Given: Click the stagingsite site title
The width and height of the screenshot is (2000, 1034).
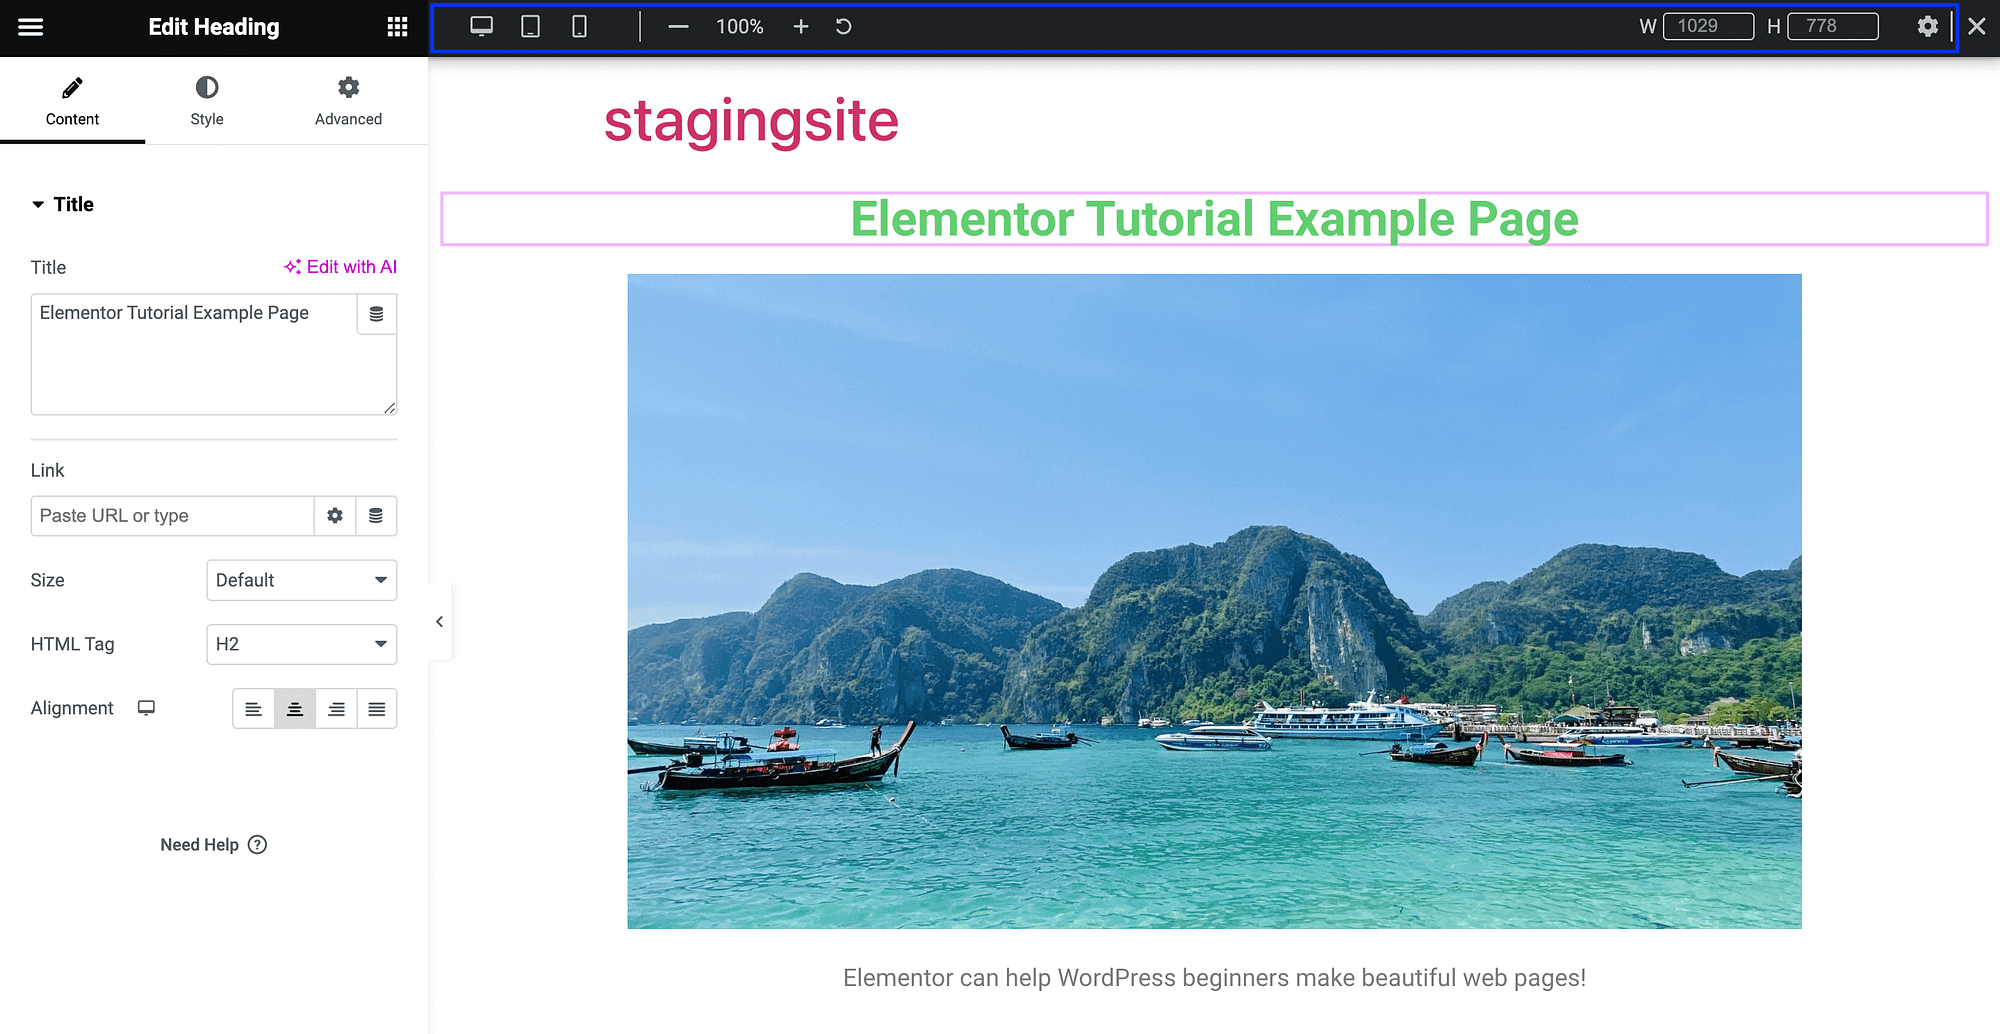Looking at the screenshot, I should pyautogui.click(x=751, y=121).
